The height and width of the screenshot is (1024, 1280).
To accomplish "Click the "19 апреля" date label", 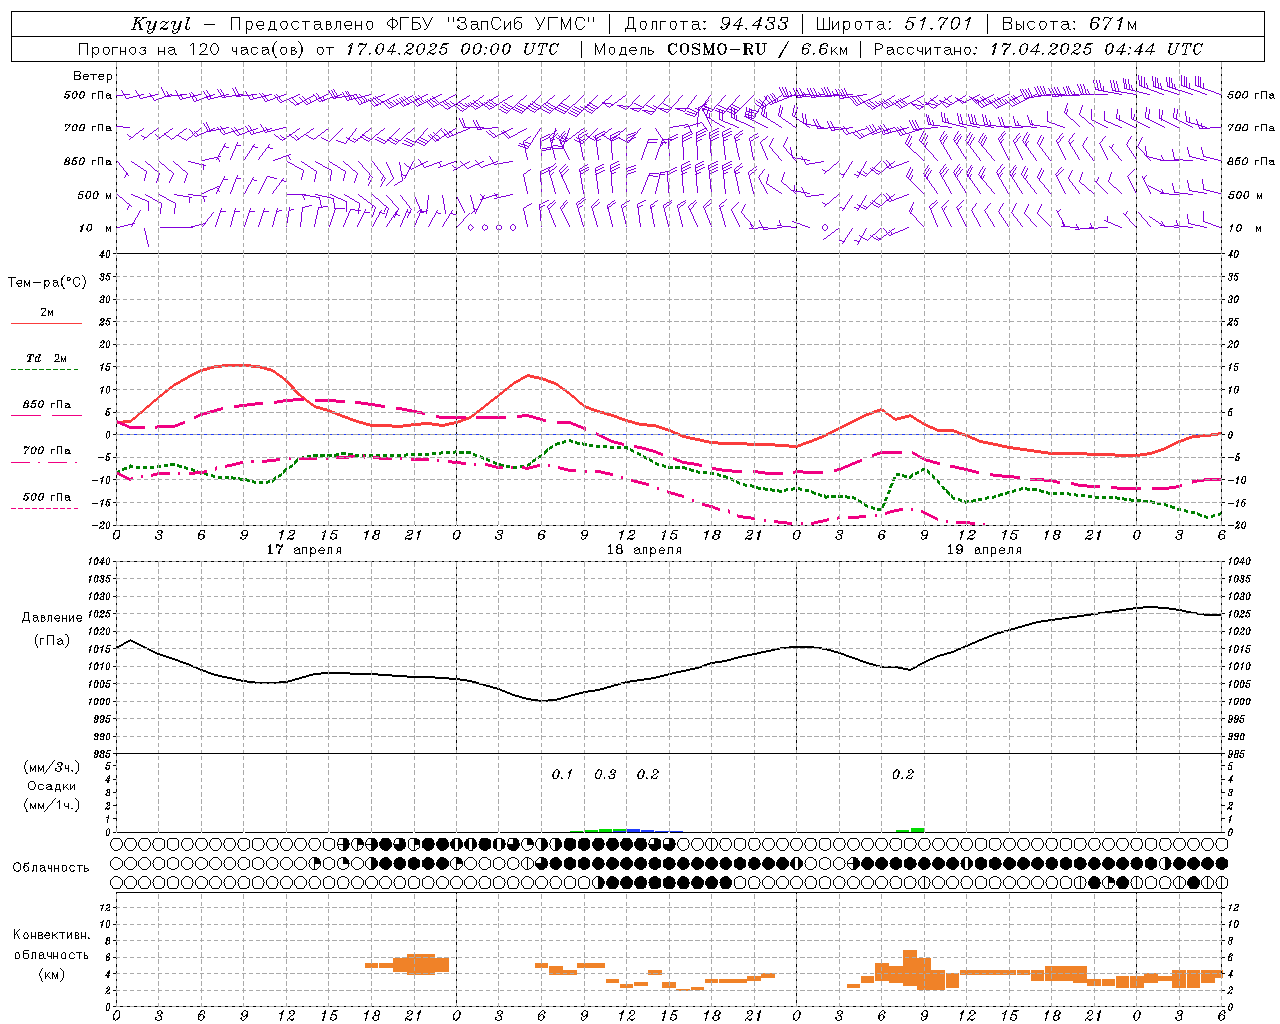I will (984, 550).
